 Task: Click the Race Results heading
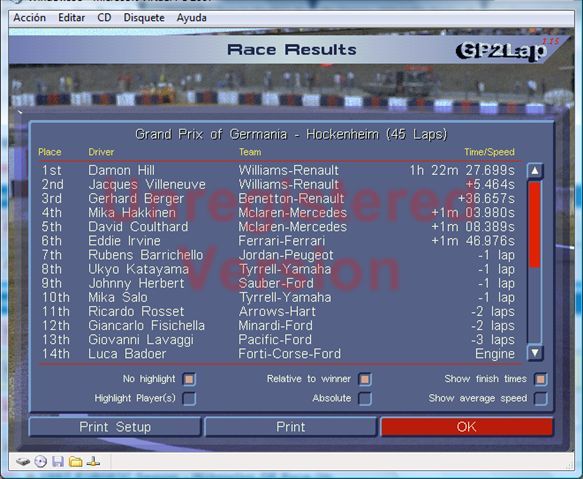(x=292, y=50)
